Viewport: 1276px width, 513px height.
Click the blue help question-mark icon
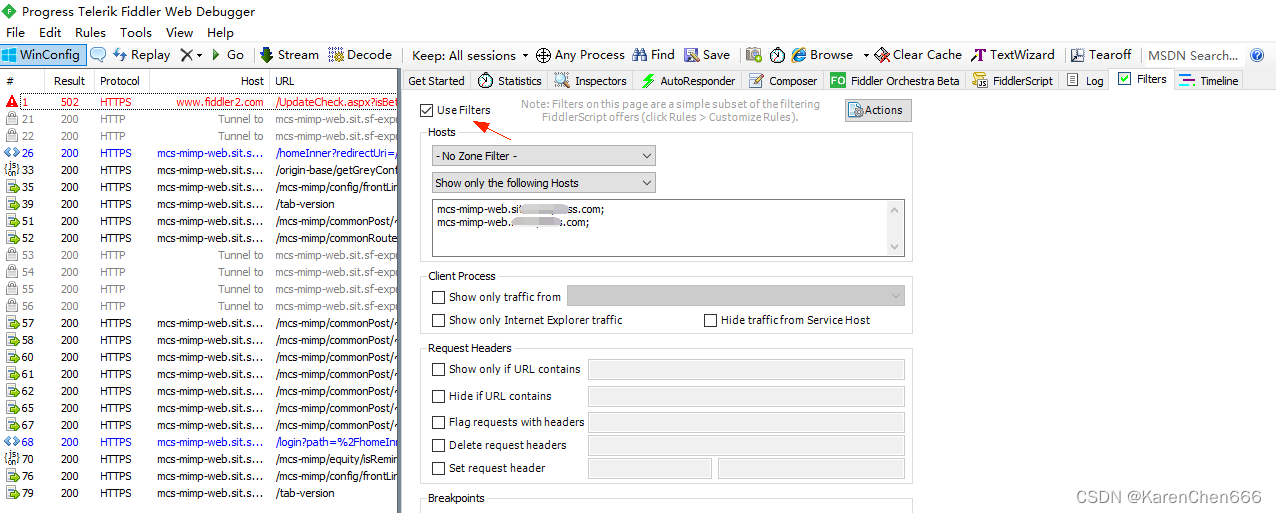click(1257, 55)
